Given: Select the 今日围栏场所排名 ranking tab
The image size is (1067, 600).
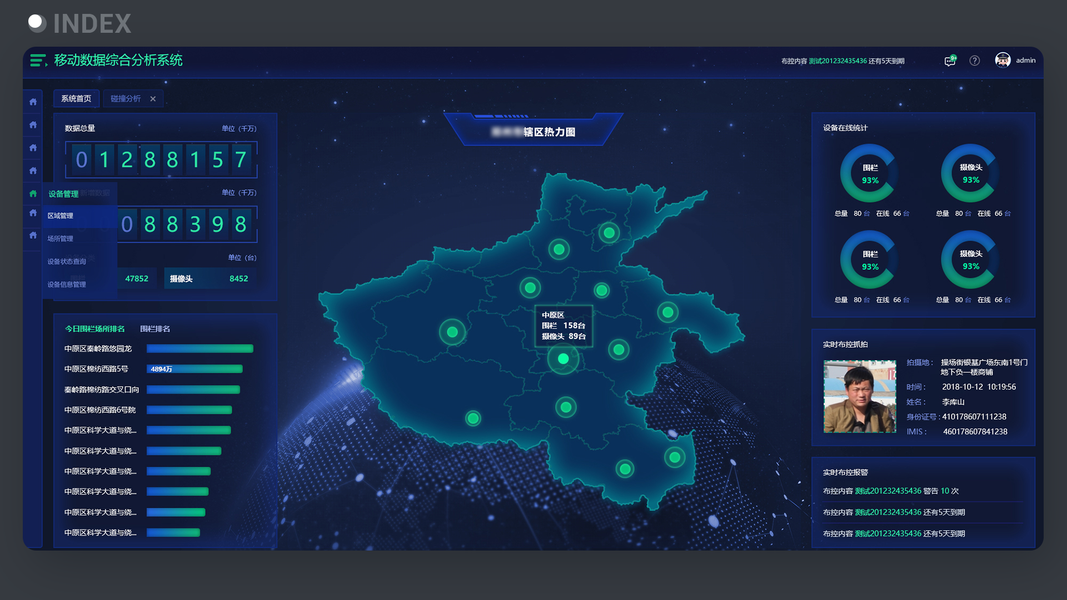Looking at the screenshot, I should pos(95,329).
